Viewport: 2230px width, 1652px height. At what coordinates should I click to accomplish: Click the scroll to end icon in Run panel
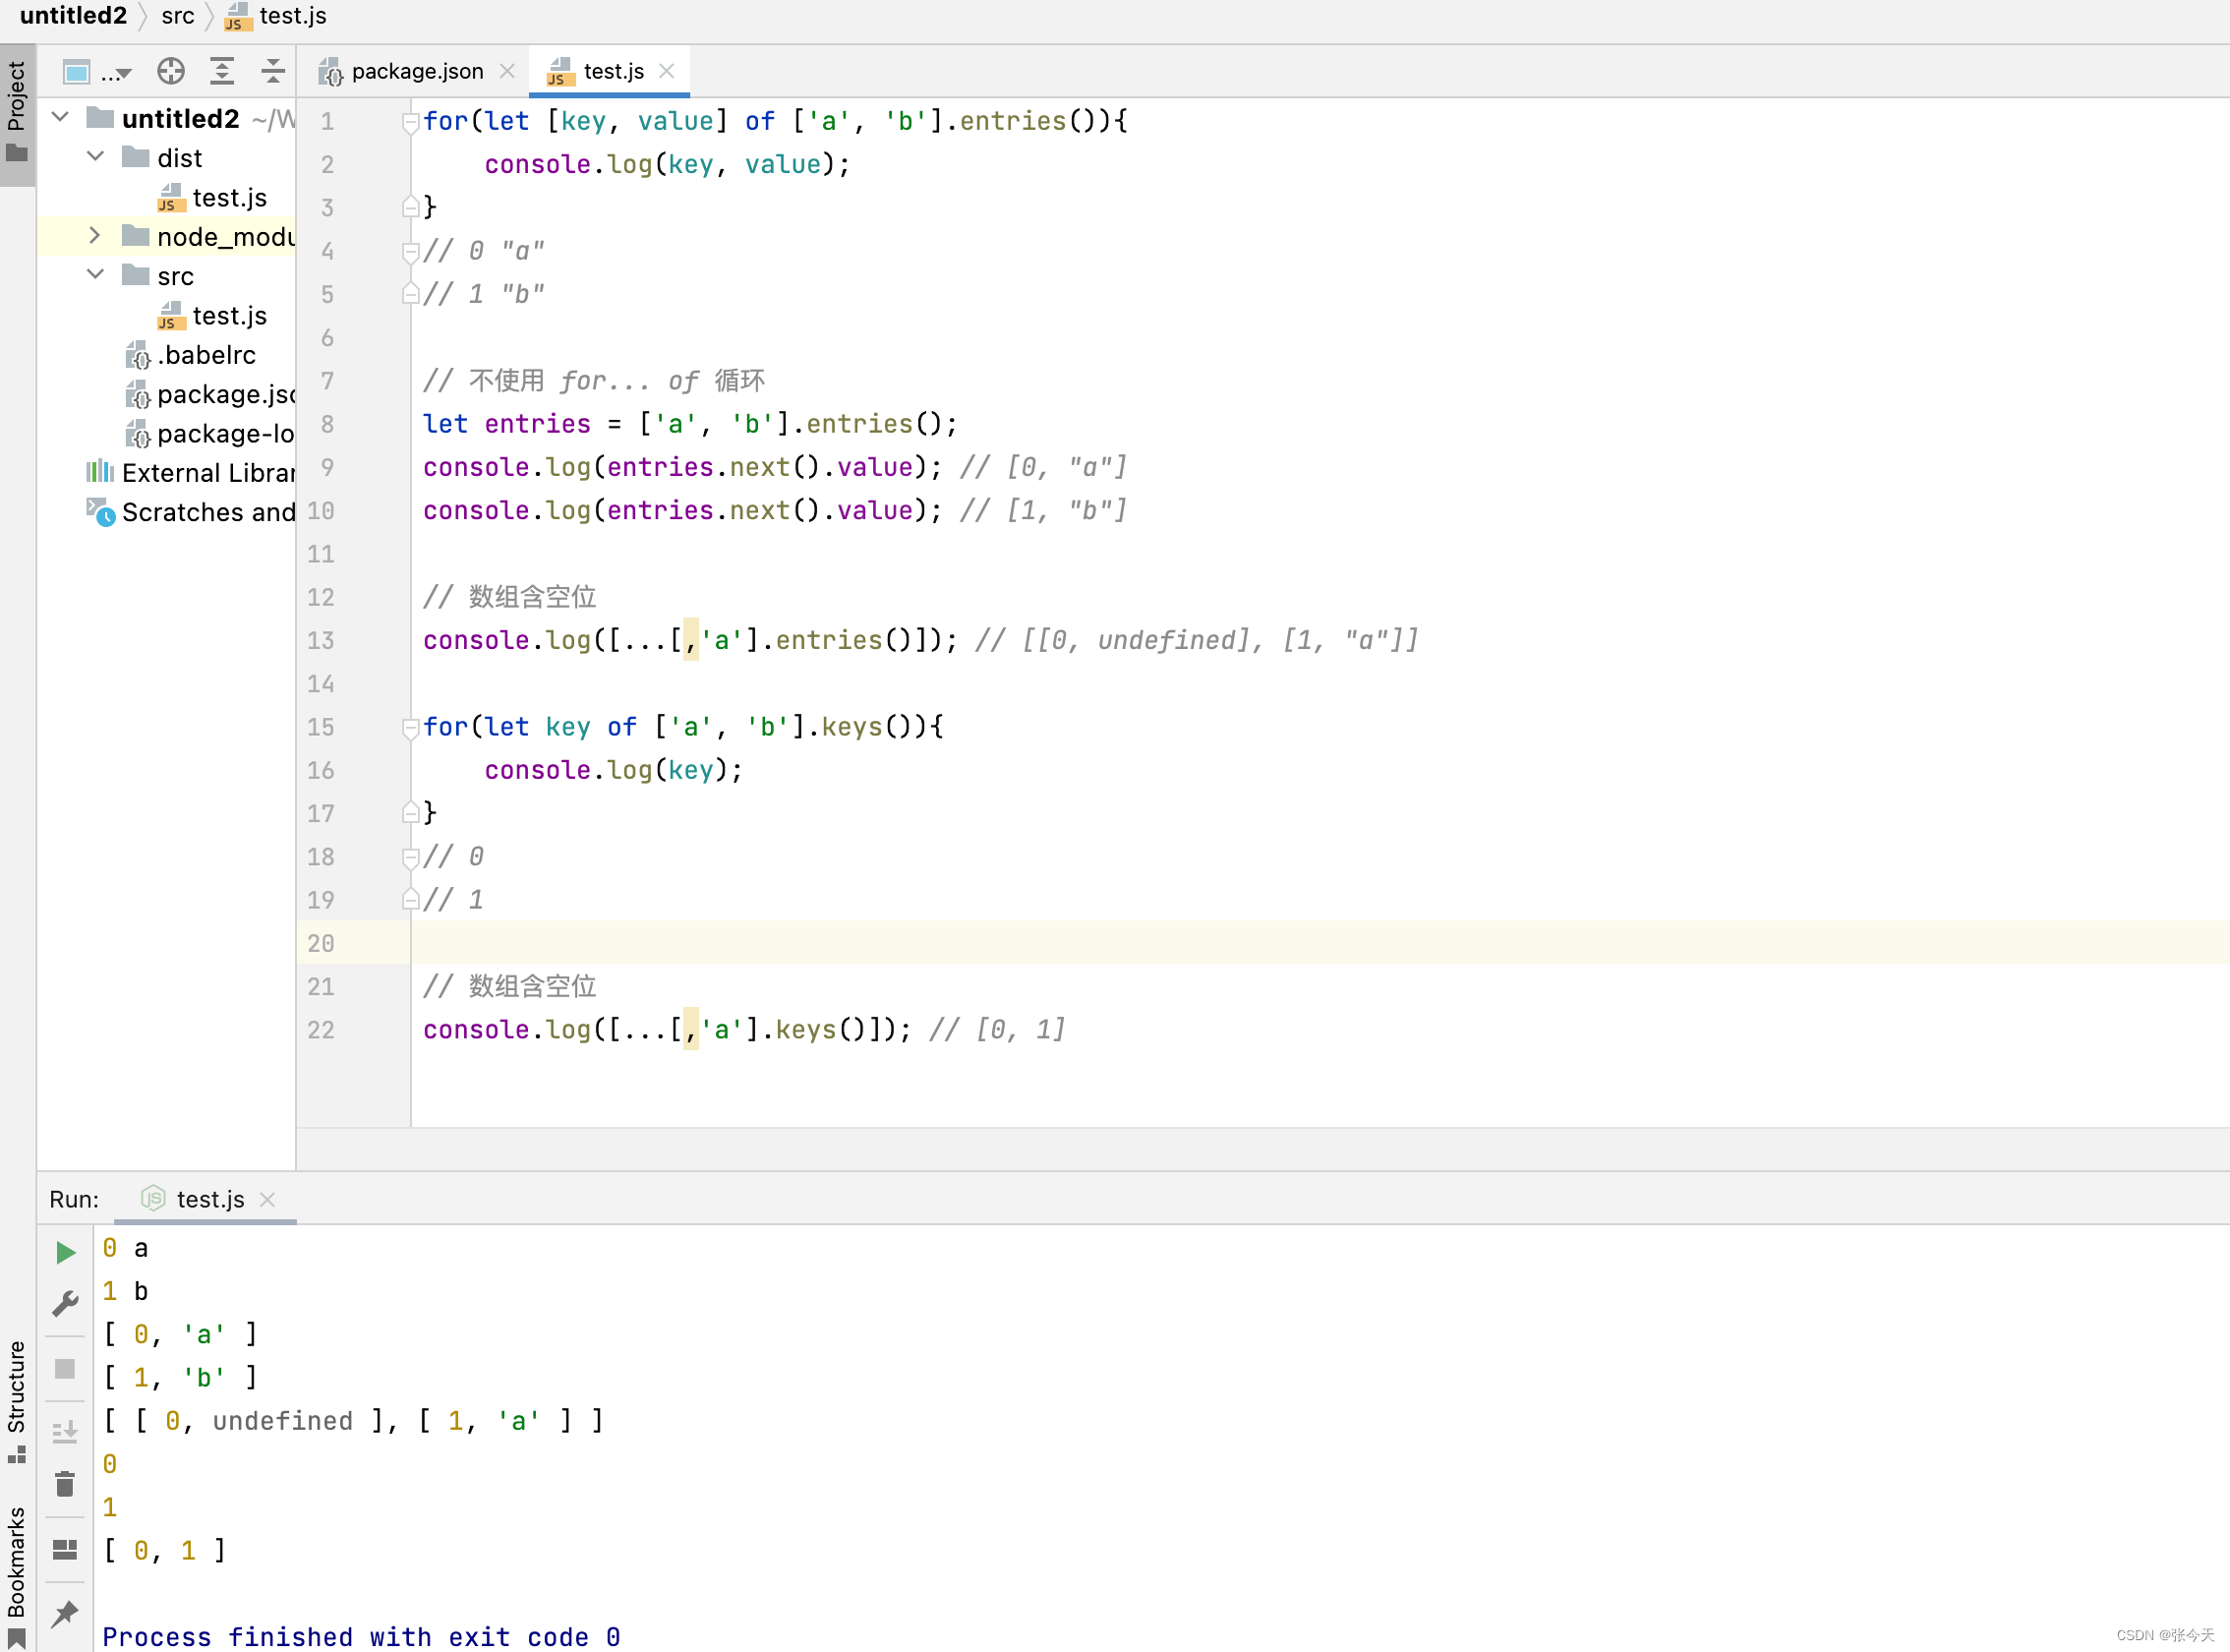tap(65, 1432)
